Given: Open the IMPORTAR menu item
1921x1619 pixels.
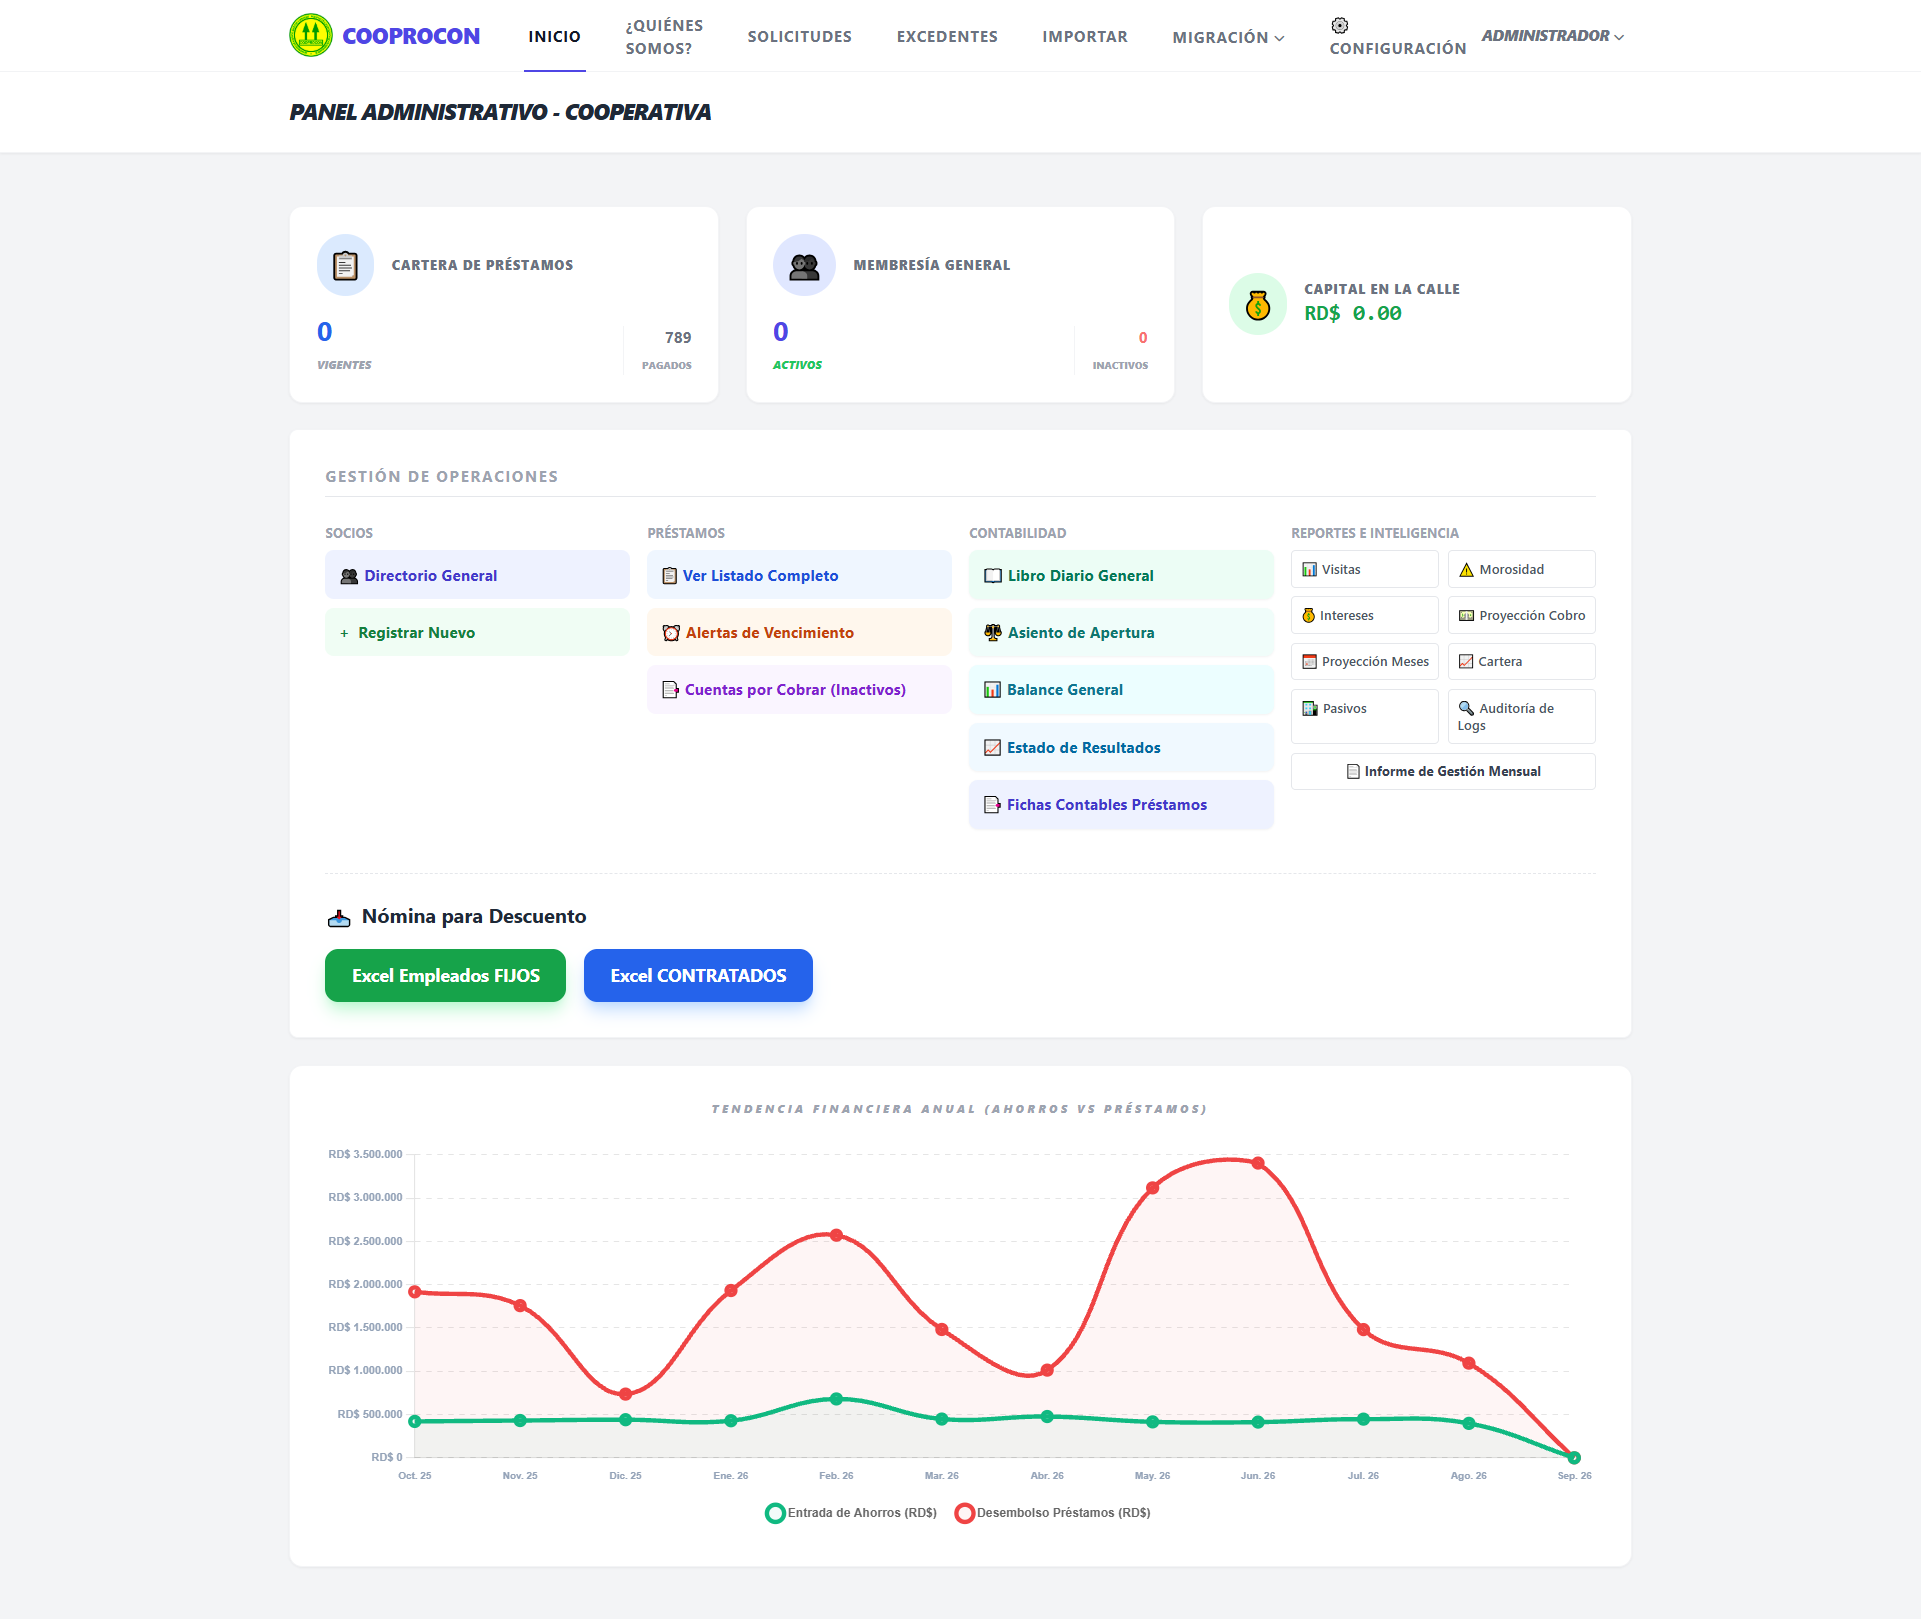Looking at the screenshot, I should point(1085,36).
